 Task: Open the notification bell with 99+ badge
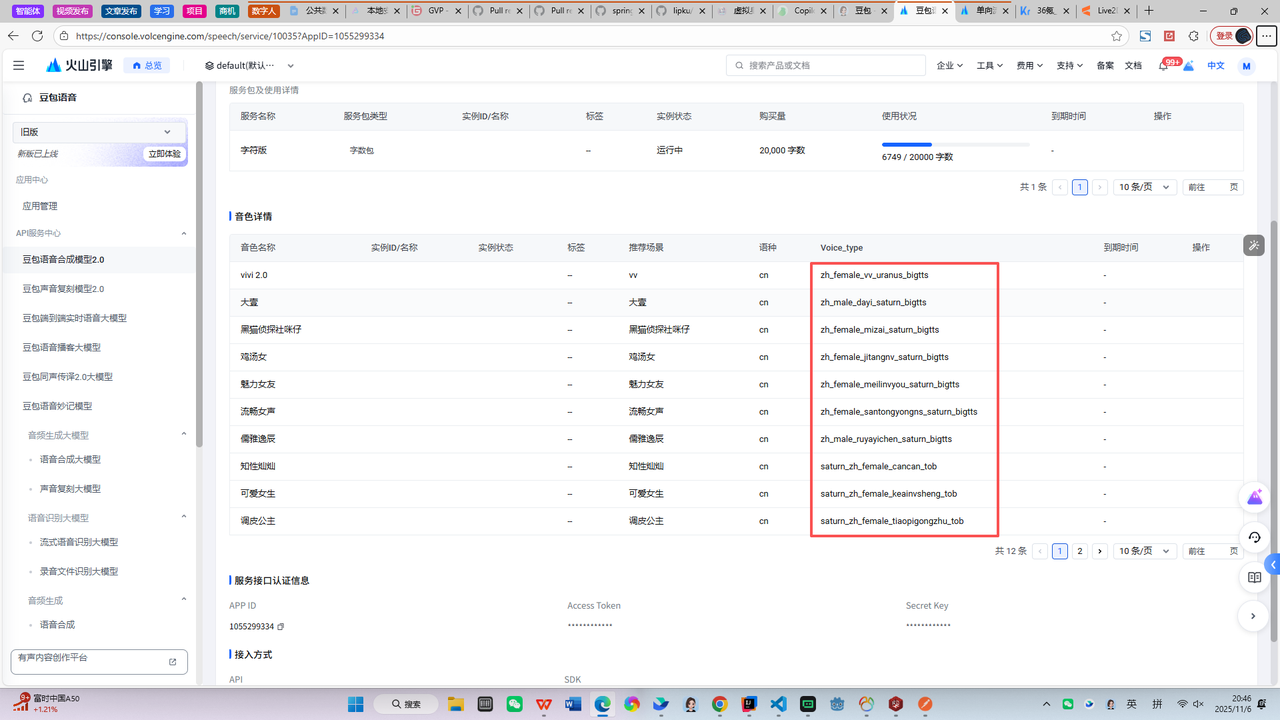click(x=1164, y=65)
